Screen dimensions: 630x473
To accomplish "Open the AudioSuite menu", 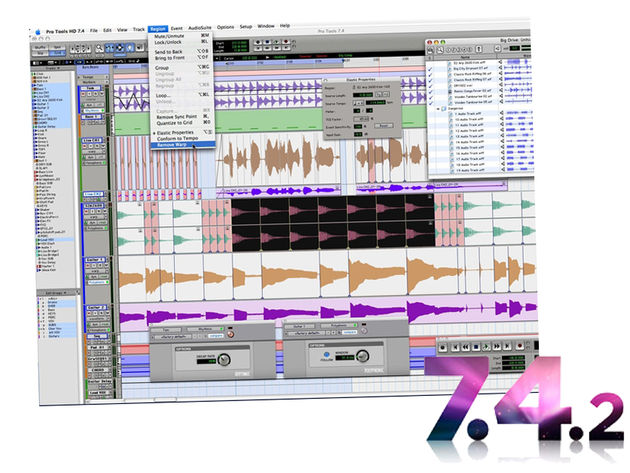I will pos(200,28).
